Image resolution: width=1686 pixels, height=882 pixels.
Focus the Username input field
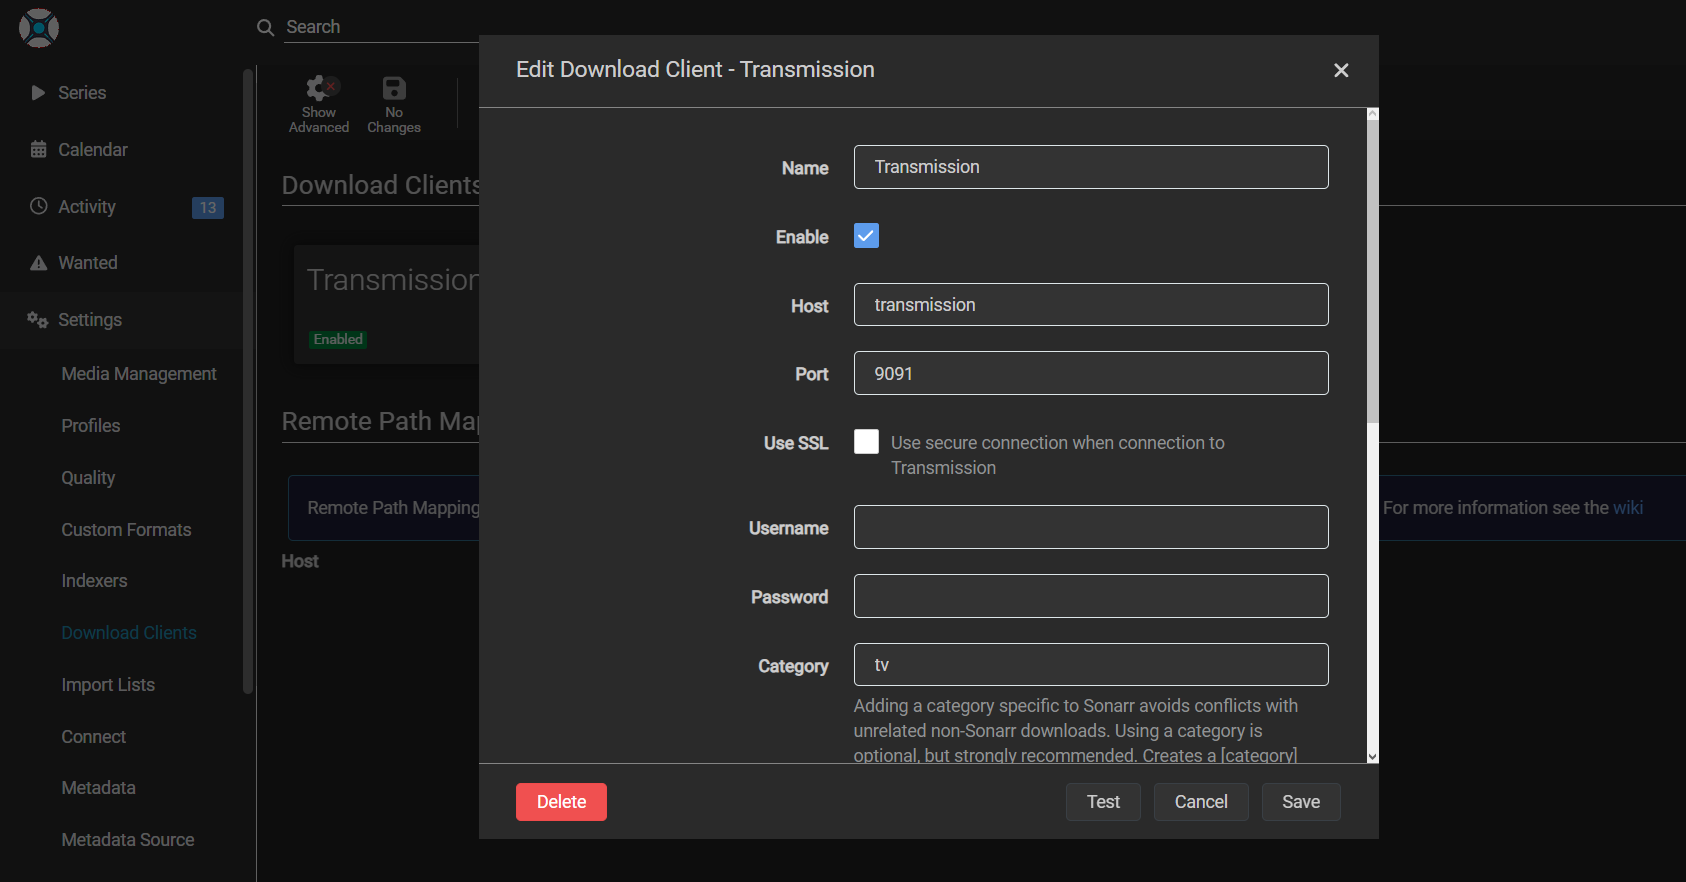(x=1090, y=527)
